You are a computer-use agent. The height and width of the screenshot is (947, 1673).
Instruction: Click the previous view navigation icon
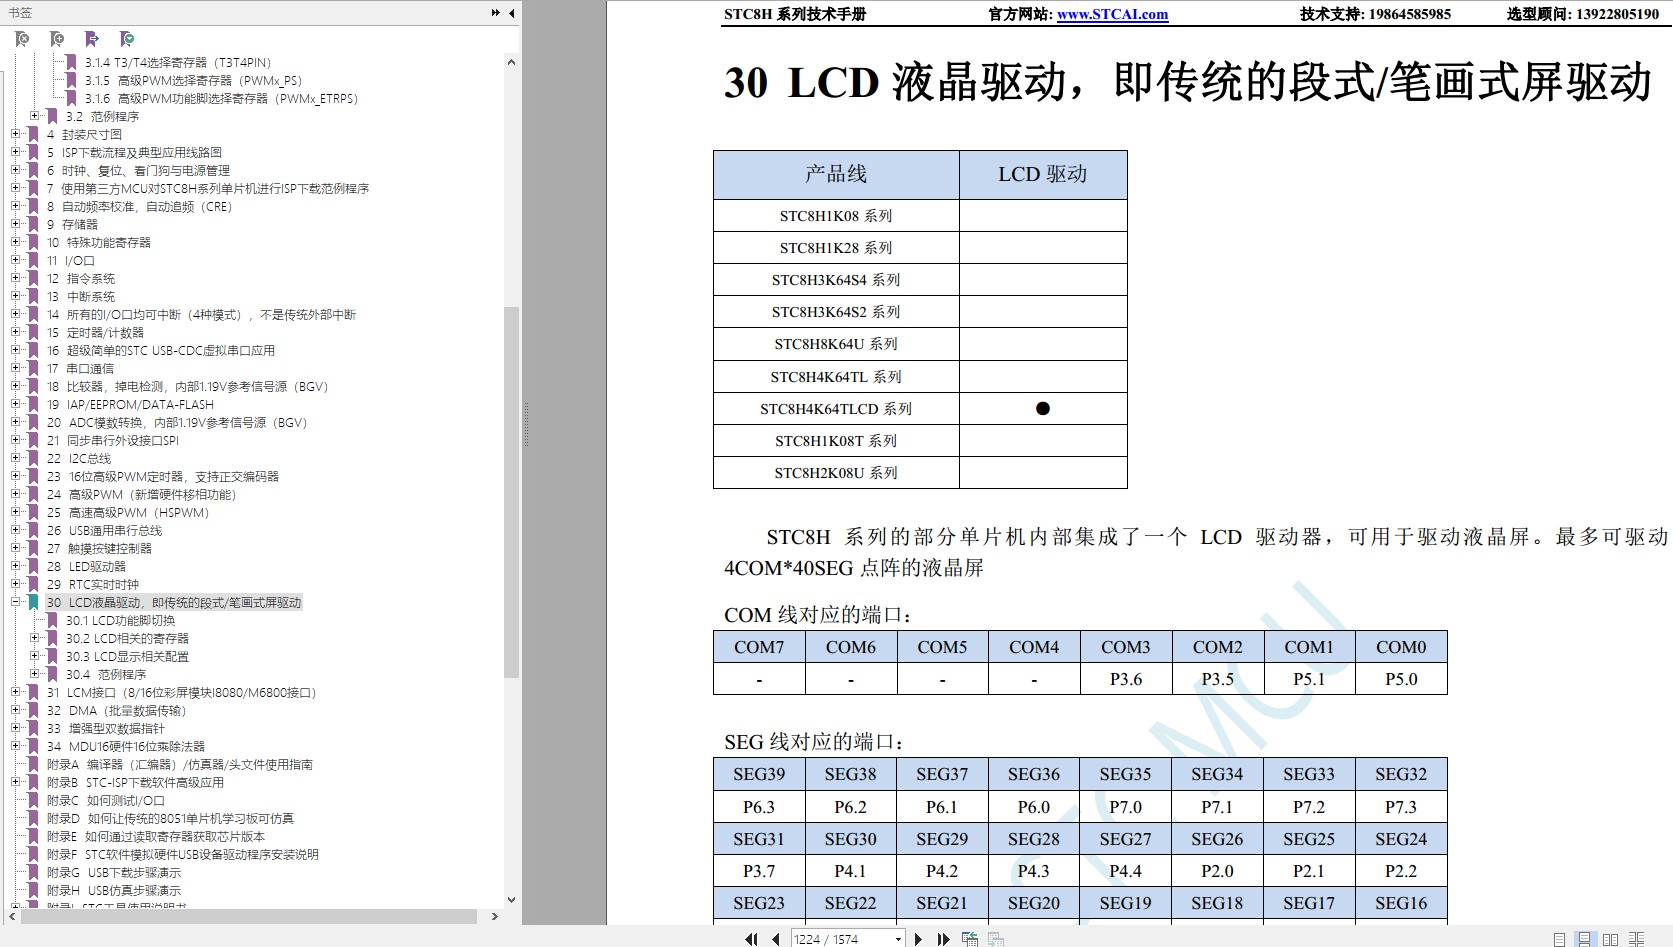click(x=970, y=939)
